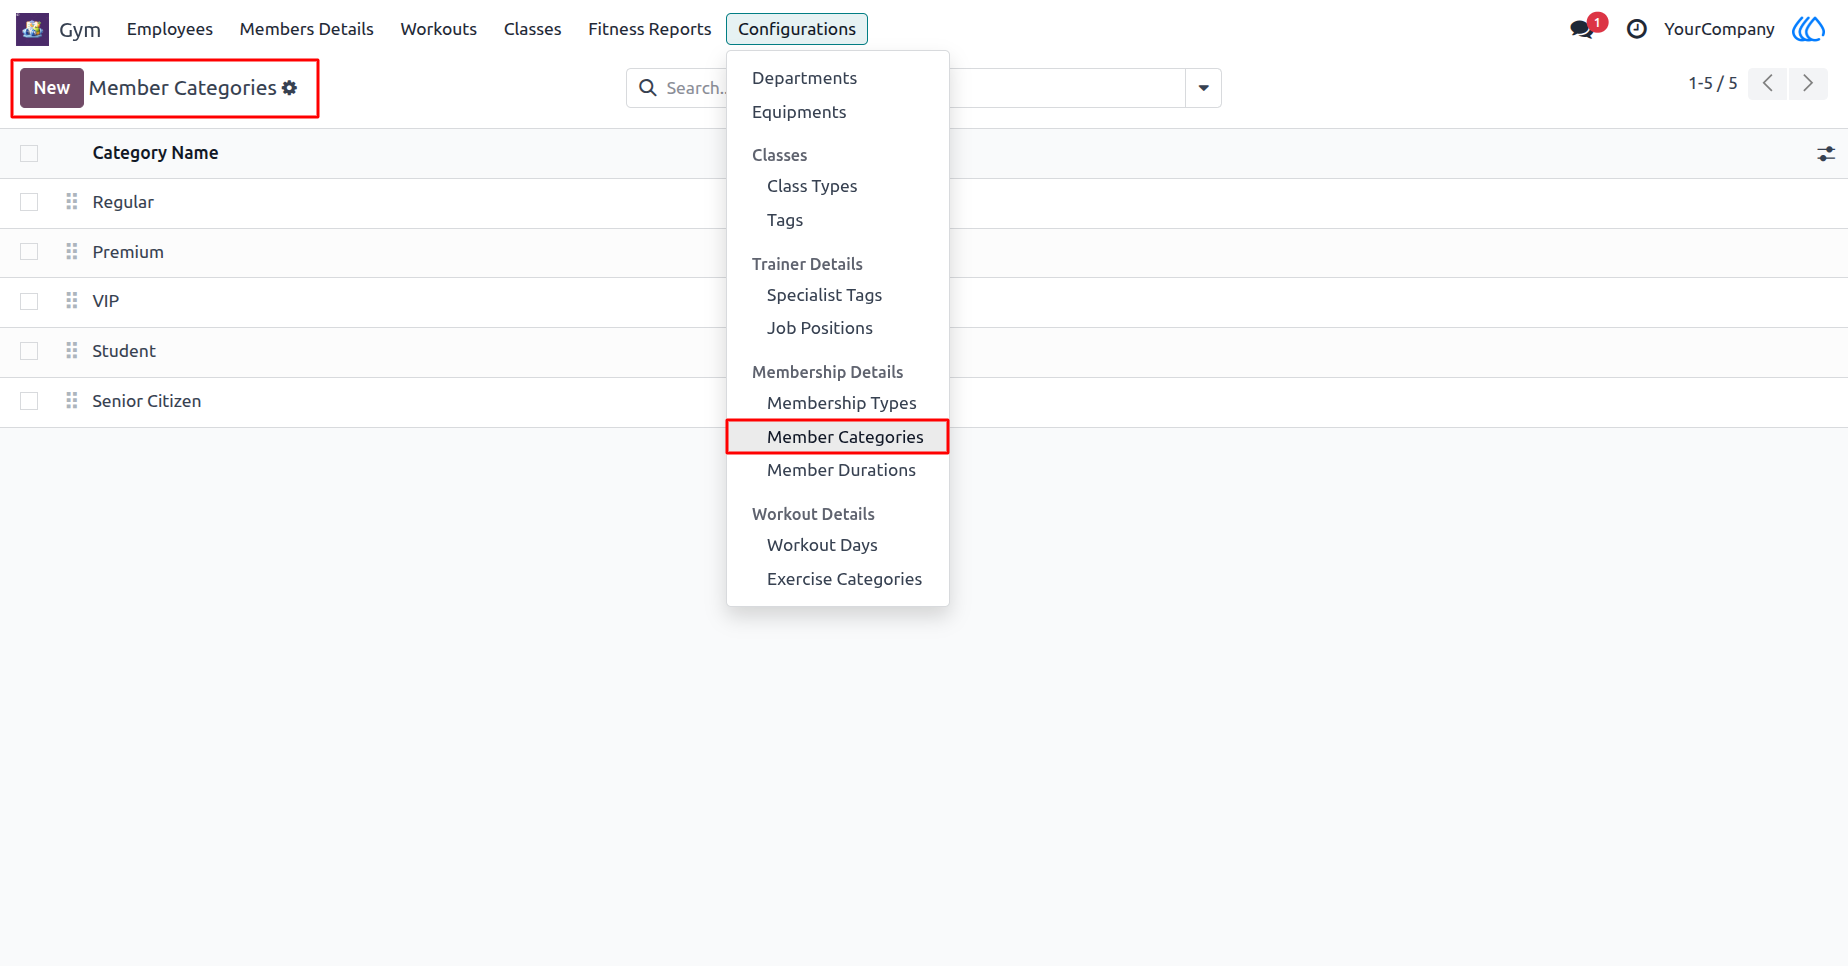Open the Members Details menu
Image resolution: width=1848 pixels, height=966 pixels.
(307, 29)
